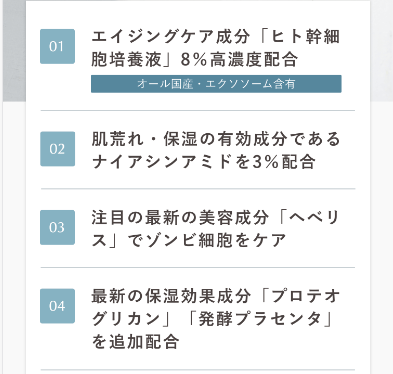This screenshot has width=393, height=374.
Task: Click the gray image area behind the card
Action: (x=14, y=50)
